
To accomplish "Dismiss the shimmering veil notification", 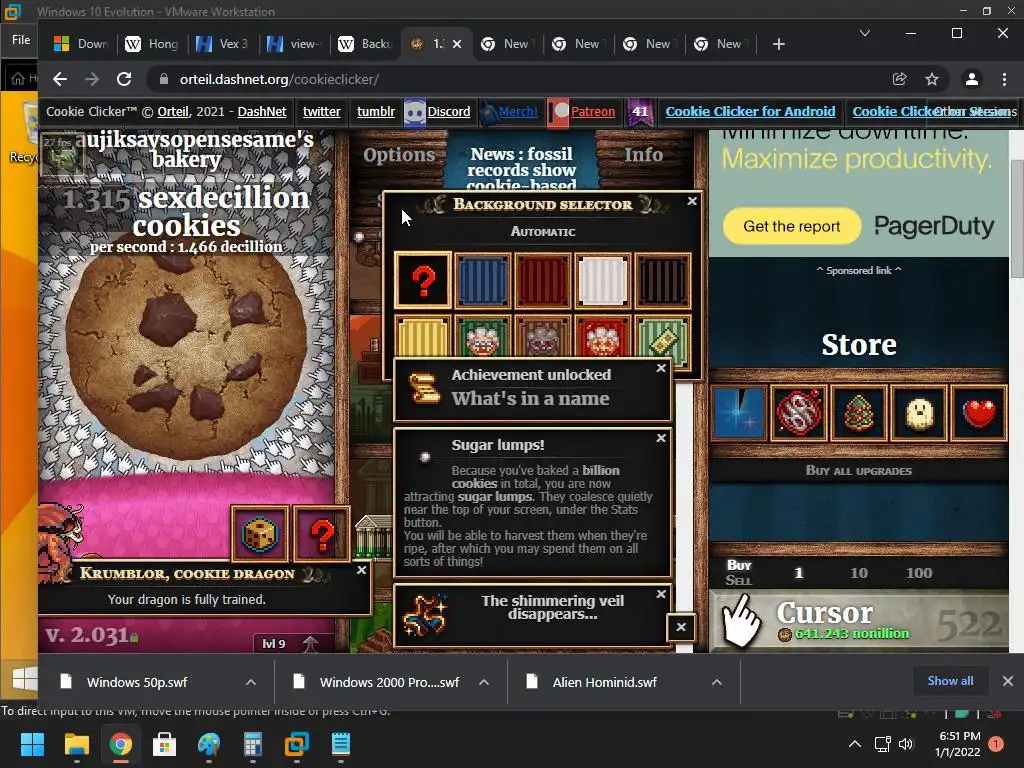I will (661, 594).
